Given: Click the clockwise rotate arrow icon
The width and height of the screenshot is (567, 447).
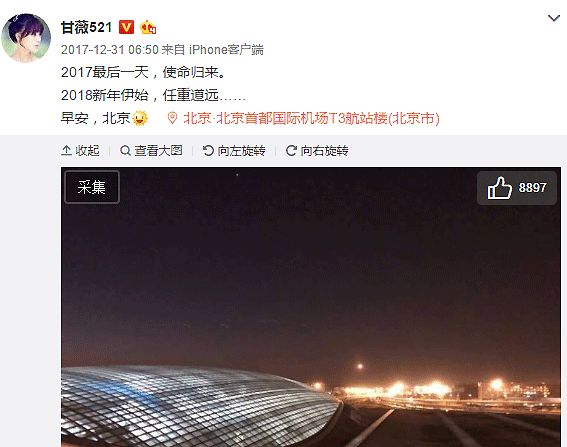Looking at the screenshot, I should (291, 150).
